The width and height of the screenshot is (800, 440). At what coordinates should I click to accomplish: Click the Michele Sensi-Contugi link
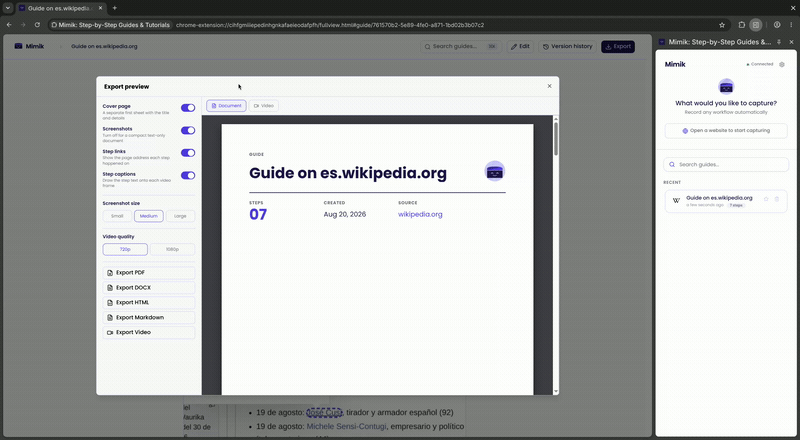click(x=346, y=426)
